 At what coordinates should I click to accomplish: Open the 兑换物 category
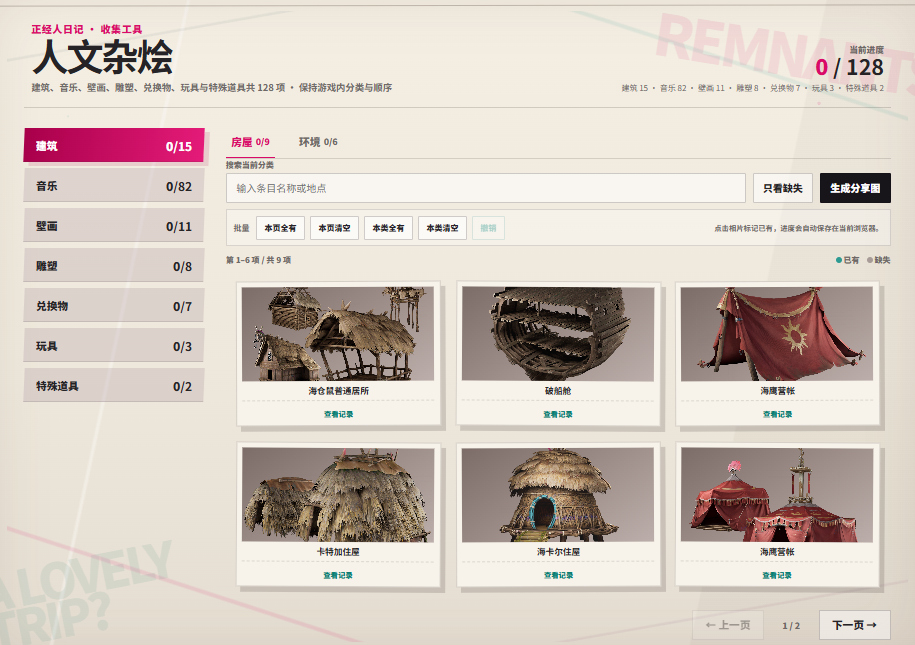tap(114, 306)
